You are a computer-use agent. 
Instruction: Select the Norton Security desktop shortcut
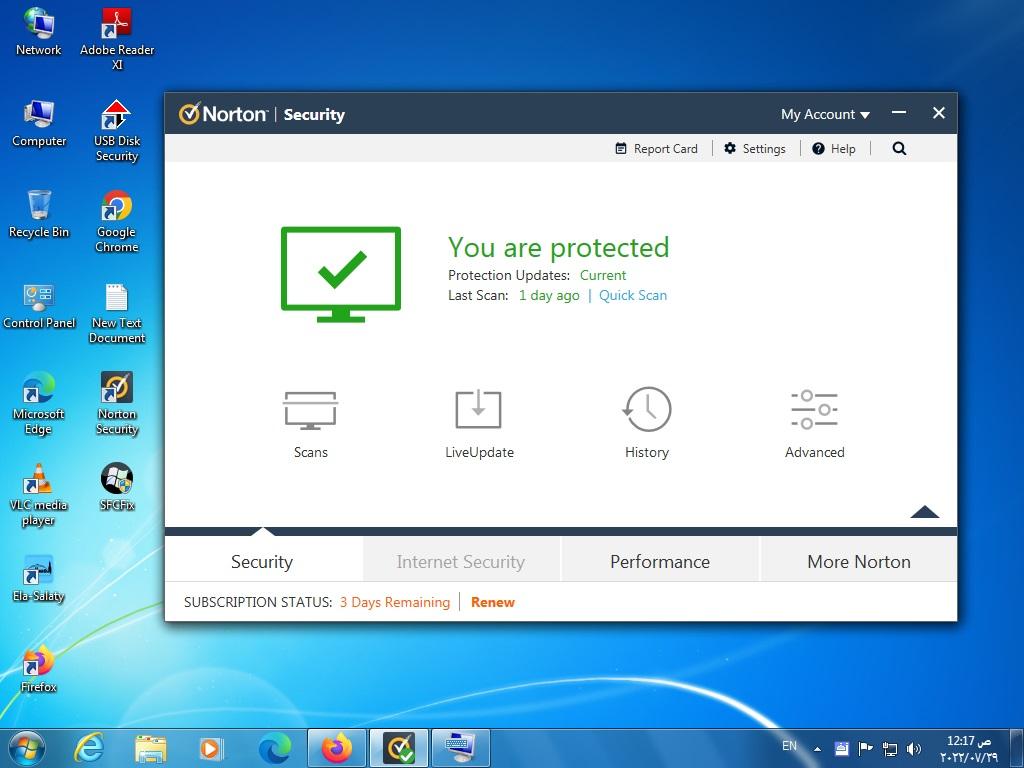pos(117,403)
